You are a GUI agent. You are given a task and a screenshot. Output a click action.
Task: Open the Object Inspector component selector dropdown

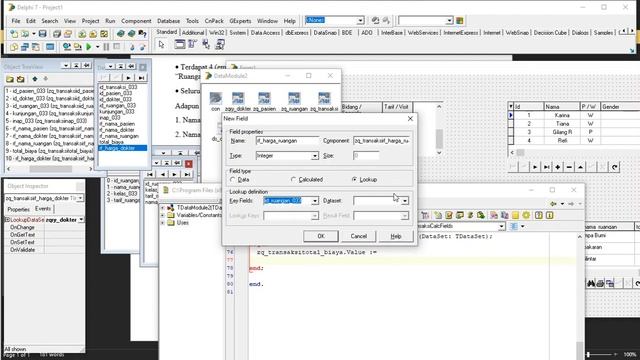coord(80,198)
